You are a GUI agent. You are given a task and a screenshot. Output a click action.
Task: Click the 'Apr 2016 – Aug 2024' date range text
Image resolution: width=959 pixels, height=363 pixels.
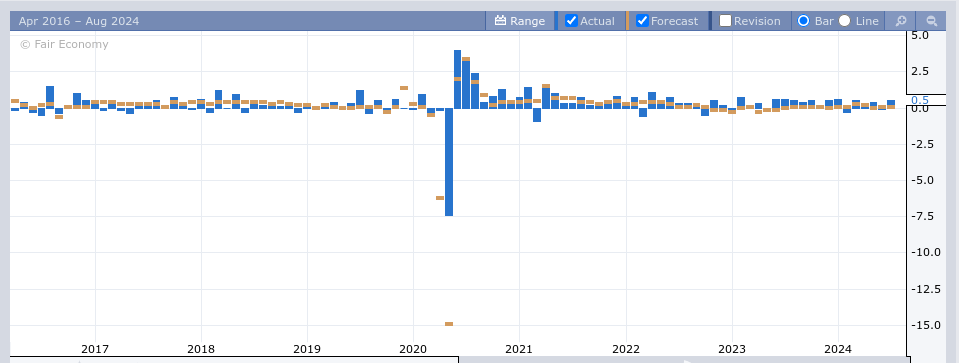79,21
